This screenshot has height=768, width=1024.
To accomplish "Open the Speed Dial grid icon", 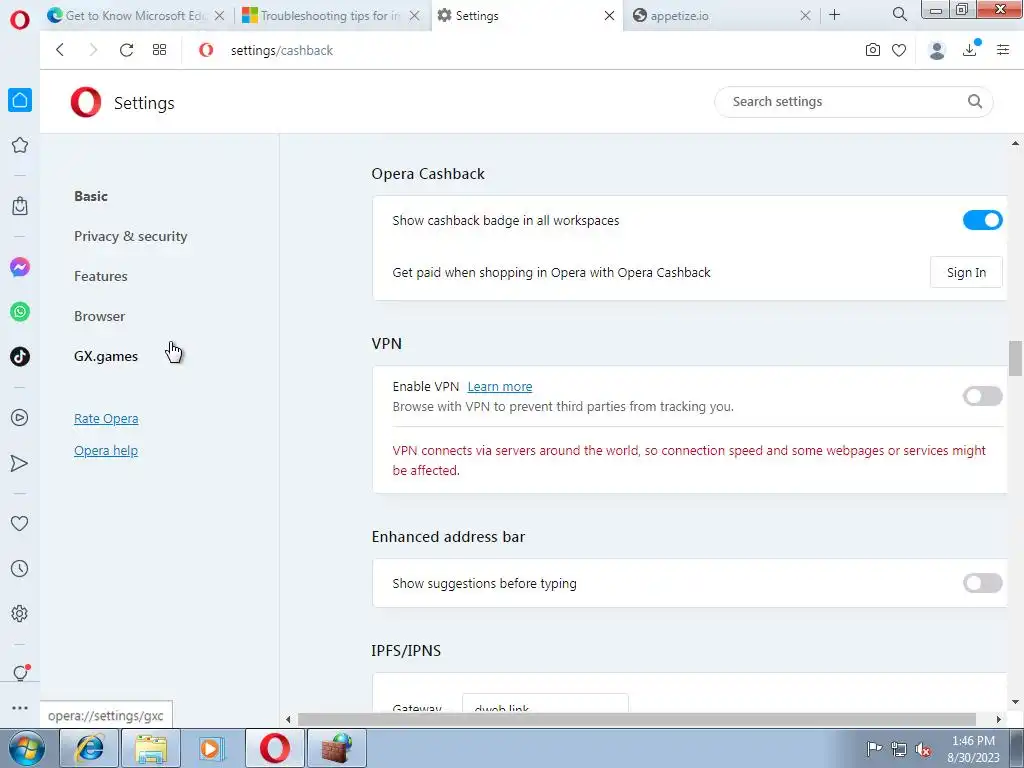I will [159, 50].
